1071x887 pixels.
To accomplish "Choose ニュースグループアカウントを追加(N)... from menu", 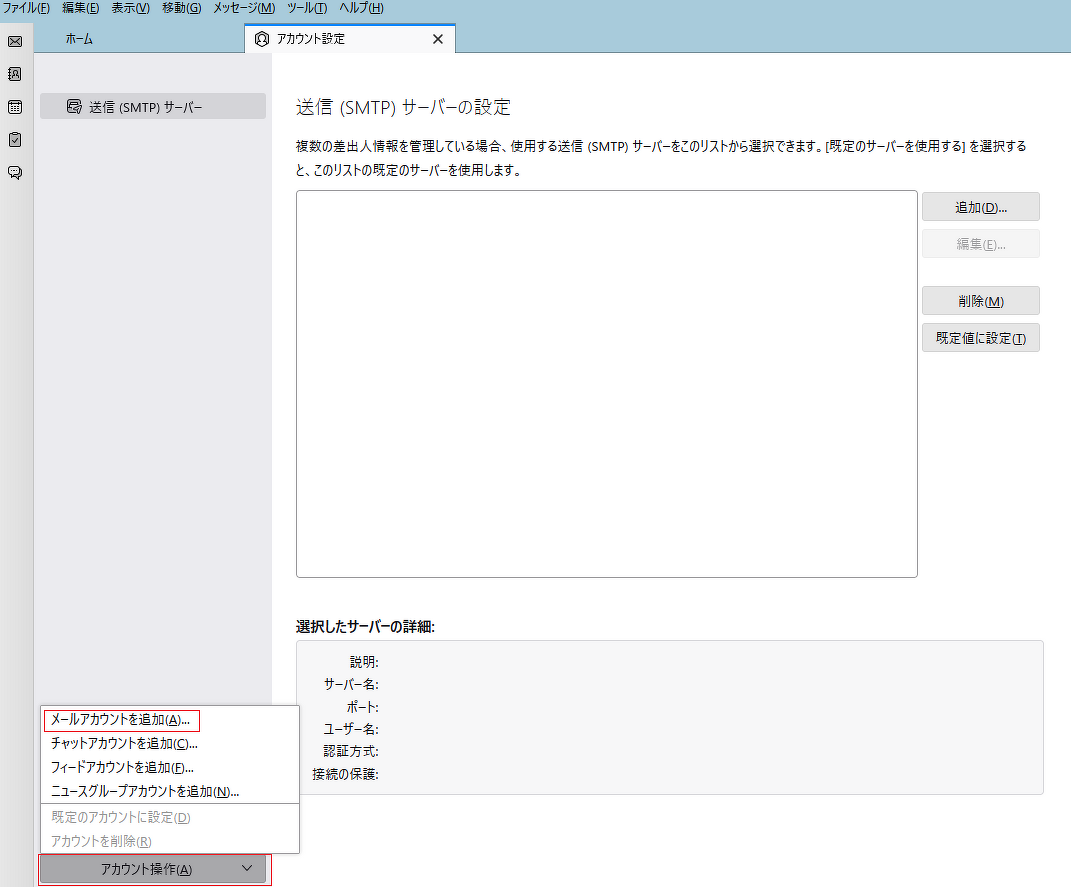I will click(x=145, y=792).
